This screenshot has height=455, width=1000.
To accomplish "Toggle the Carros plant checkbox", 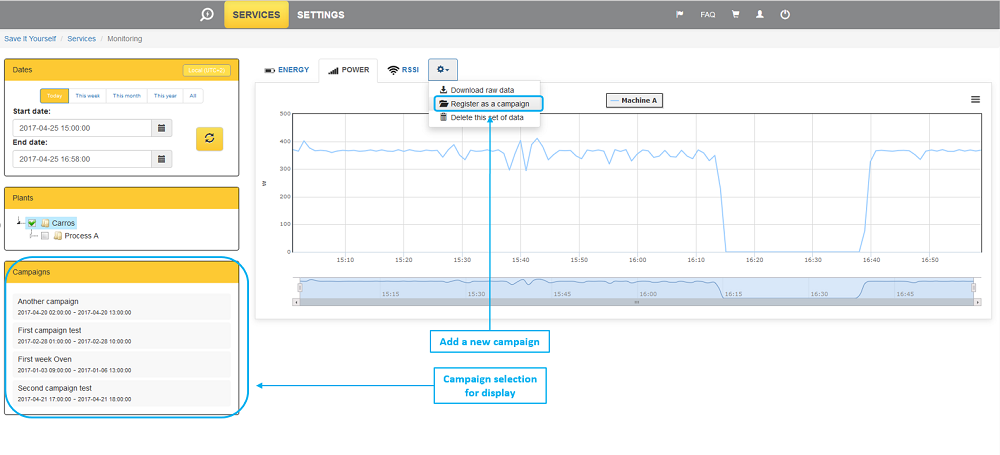I will click(32, 223).
